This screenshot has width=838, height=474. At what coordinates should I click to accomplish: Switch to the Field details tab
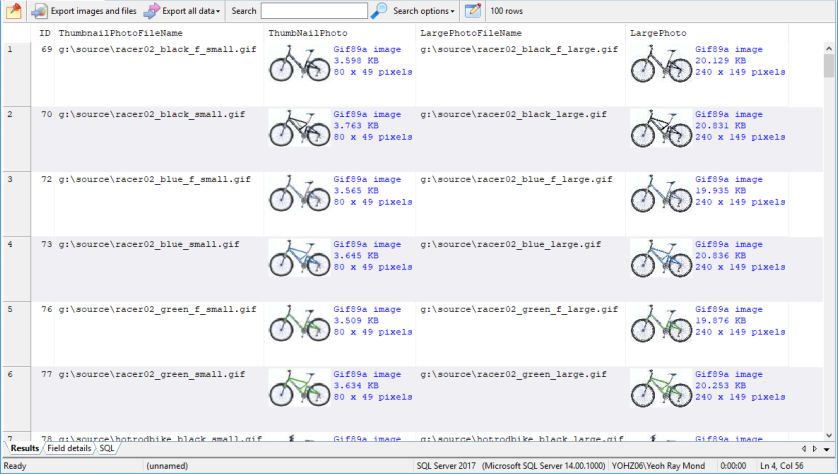[x=70, y=449]
